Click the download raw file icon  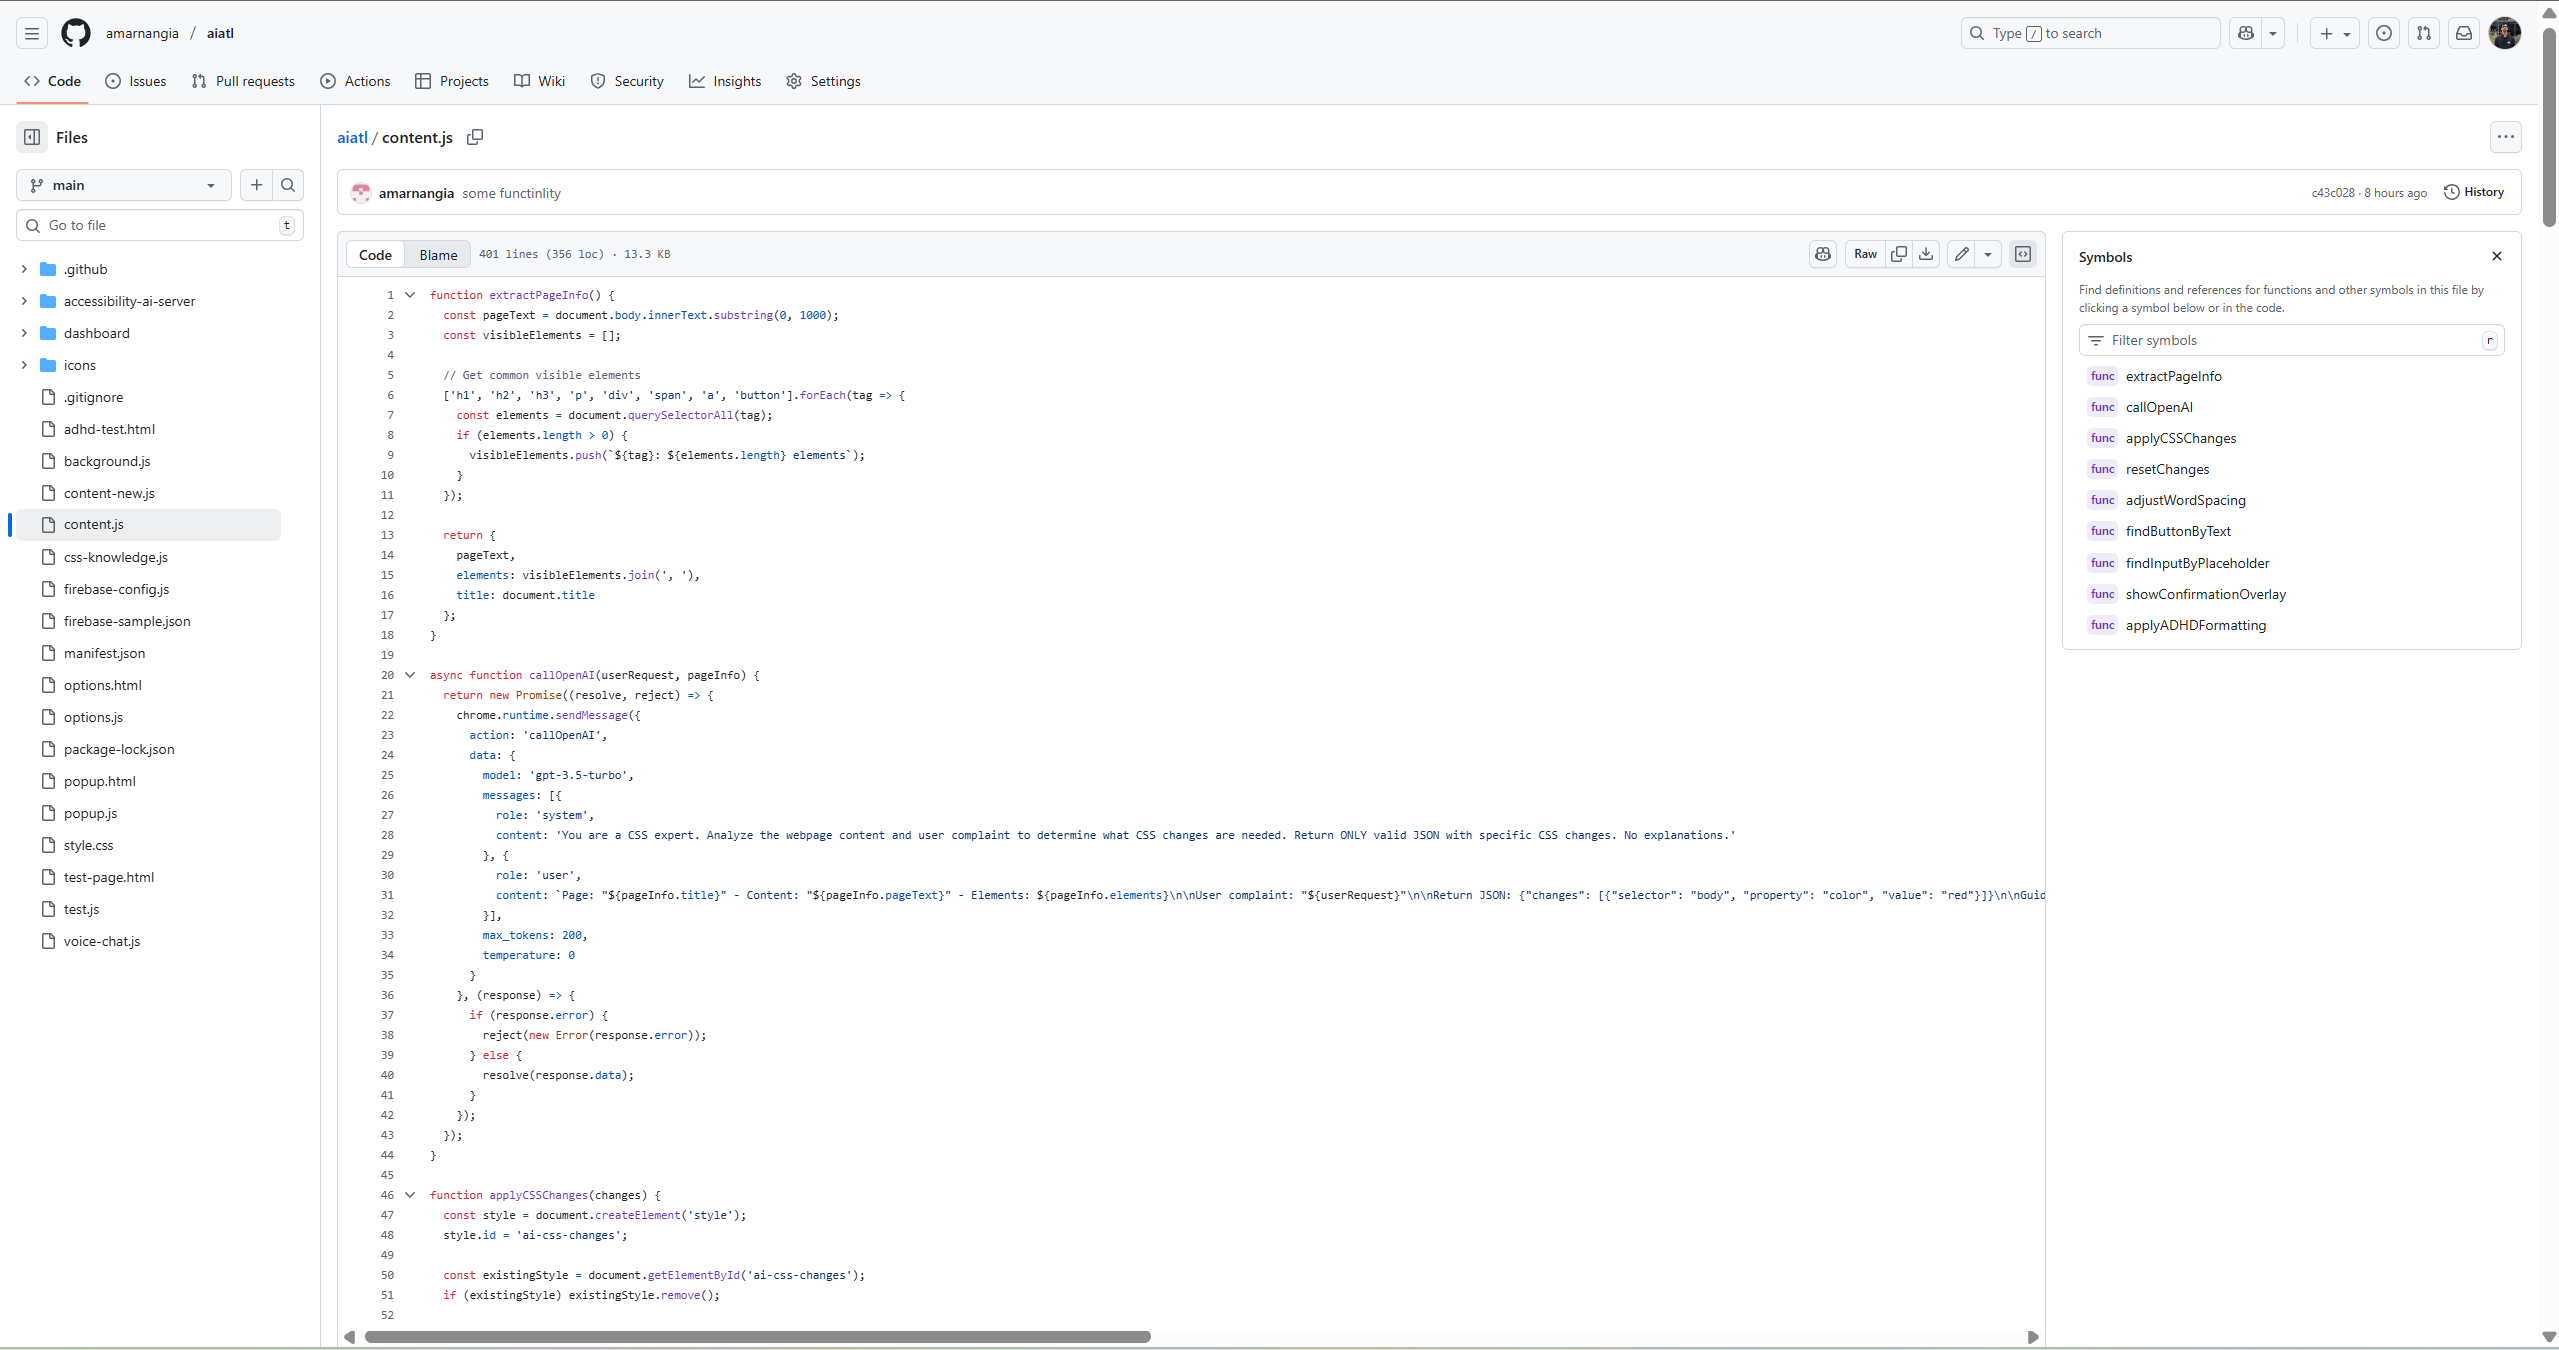click(x=1926, y=254)
